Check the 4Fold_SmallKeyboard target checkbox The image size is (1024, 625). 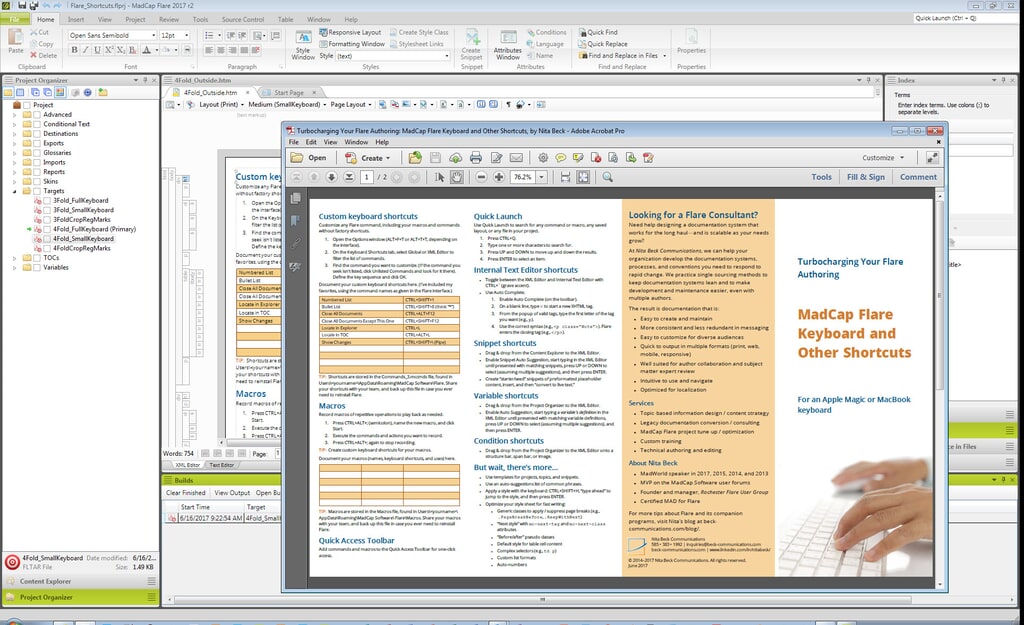(x=47, y=239)
